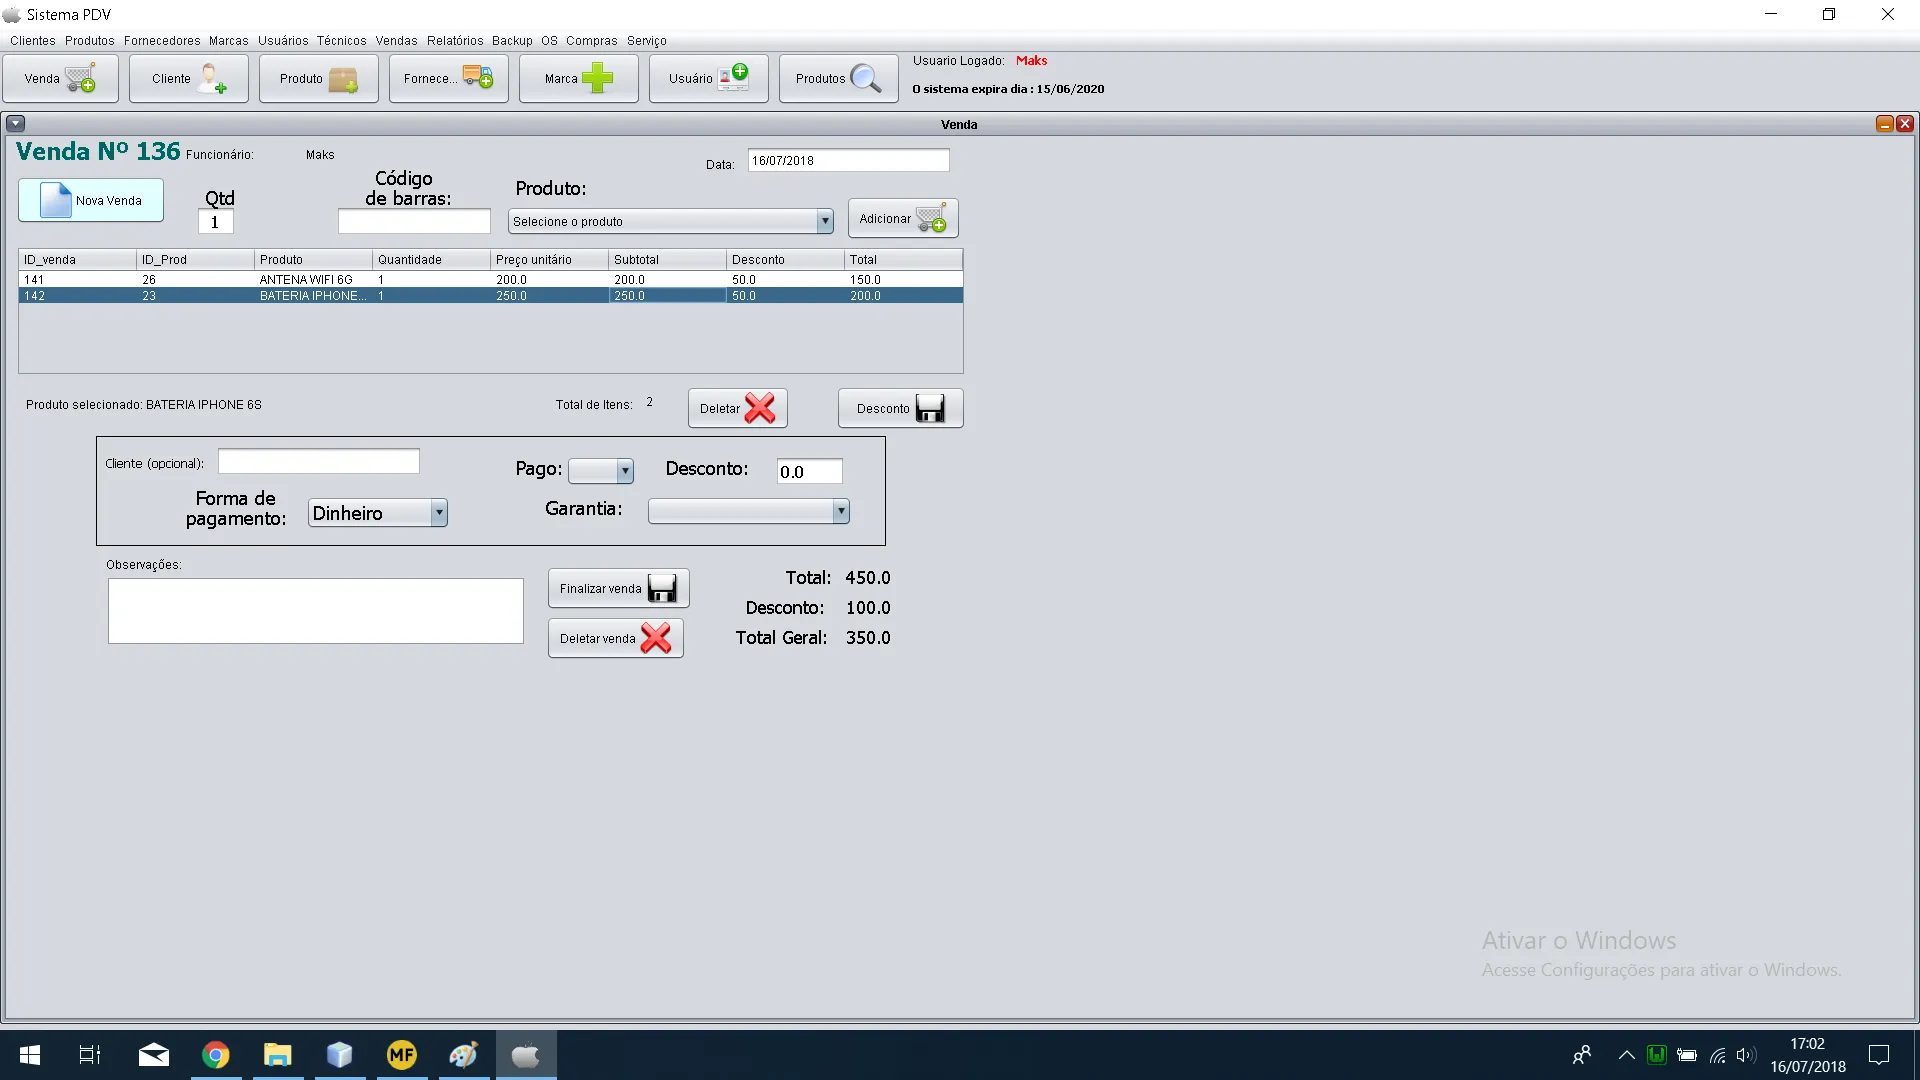Expand the 'Selecione o produto' dropdown
This screenshot has width=1920, height=1080.
coord(824,222)
